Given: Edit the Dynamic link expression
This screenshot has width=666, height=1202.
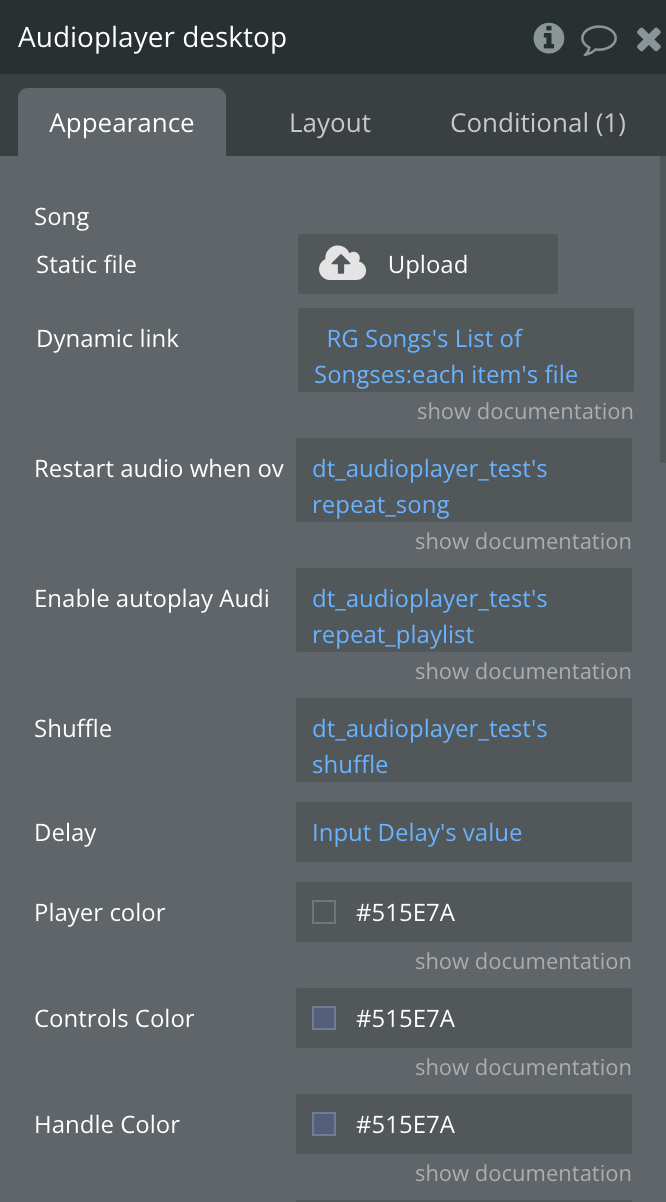Looking at the screenshot, I should point(466,350).
